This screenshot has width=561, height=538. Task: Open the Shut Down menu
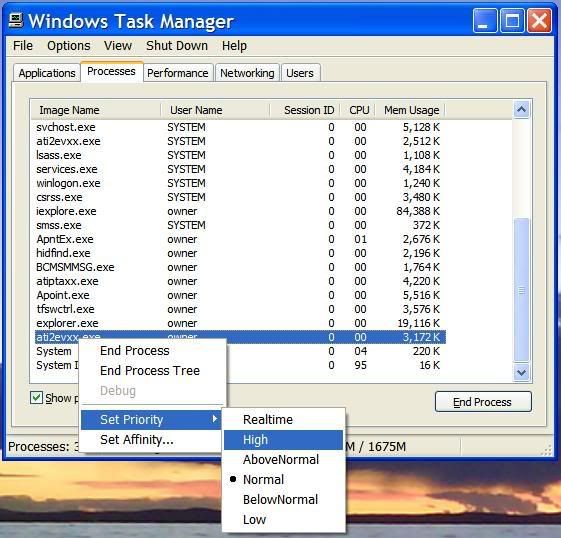click(177, 46)
